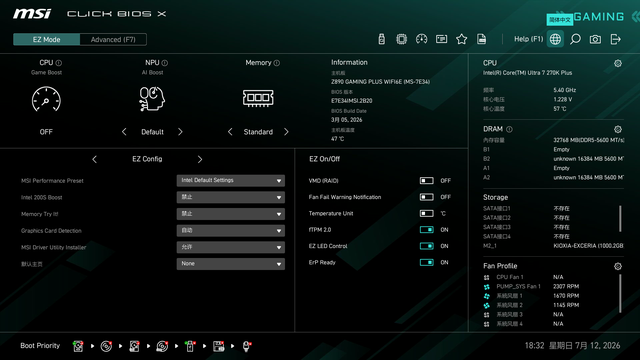Open MSI Performance Preset dropdown
The width and height of the screenshot is (640, 360).
pos(231,180)
